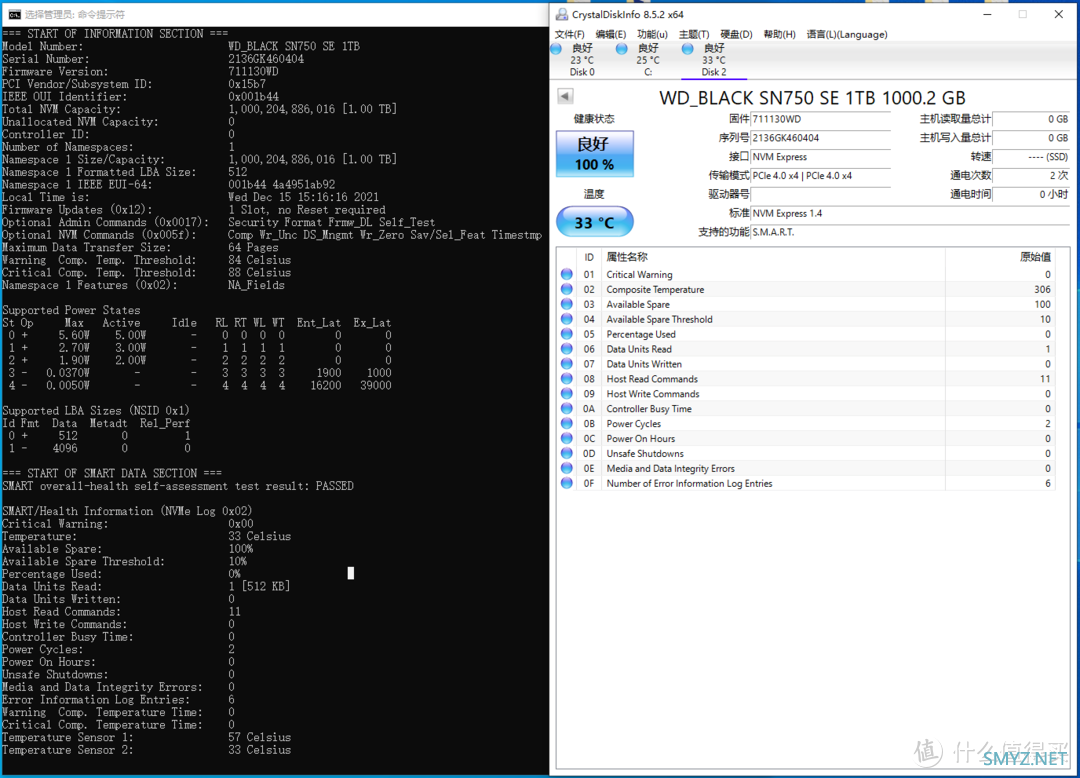Screen dimensions: 1080x778
Task: Click the status orb for Available Spare Threshold
Action: (566, 319)
